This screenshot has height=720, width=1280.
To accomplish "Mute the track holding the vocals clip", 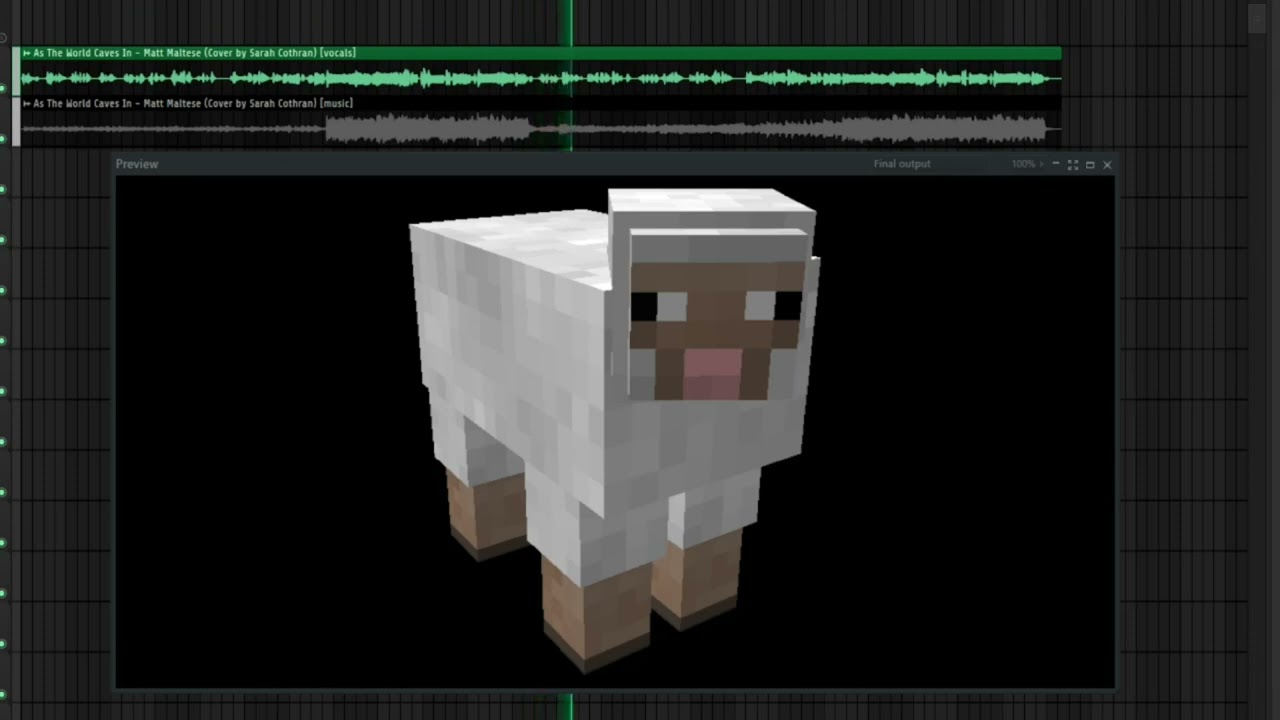I will point(3,88).
